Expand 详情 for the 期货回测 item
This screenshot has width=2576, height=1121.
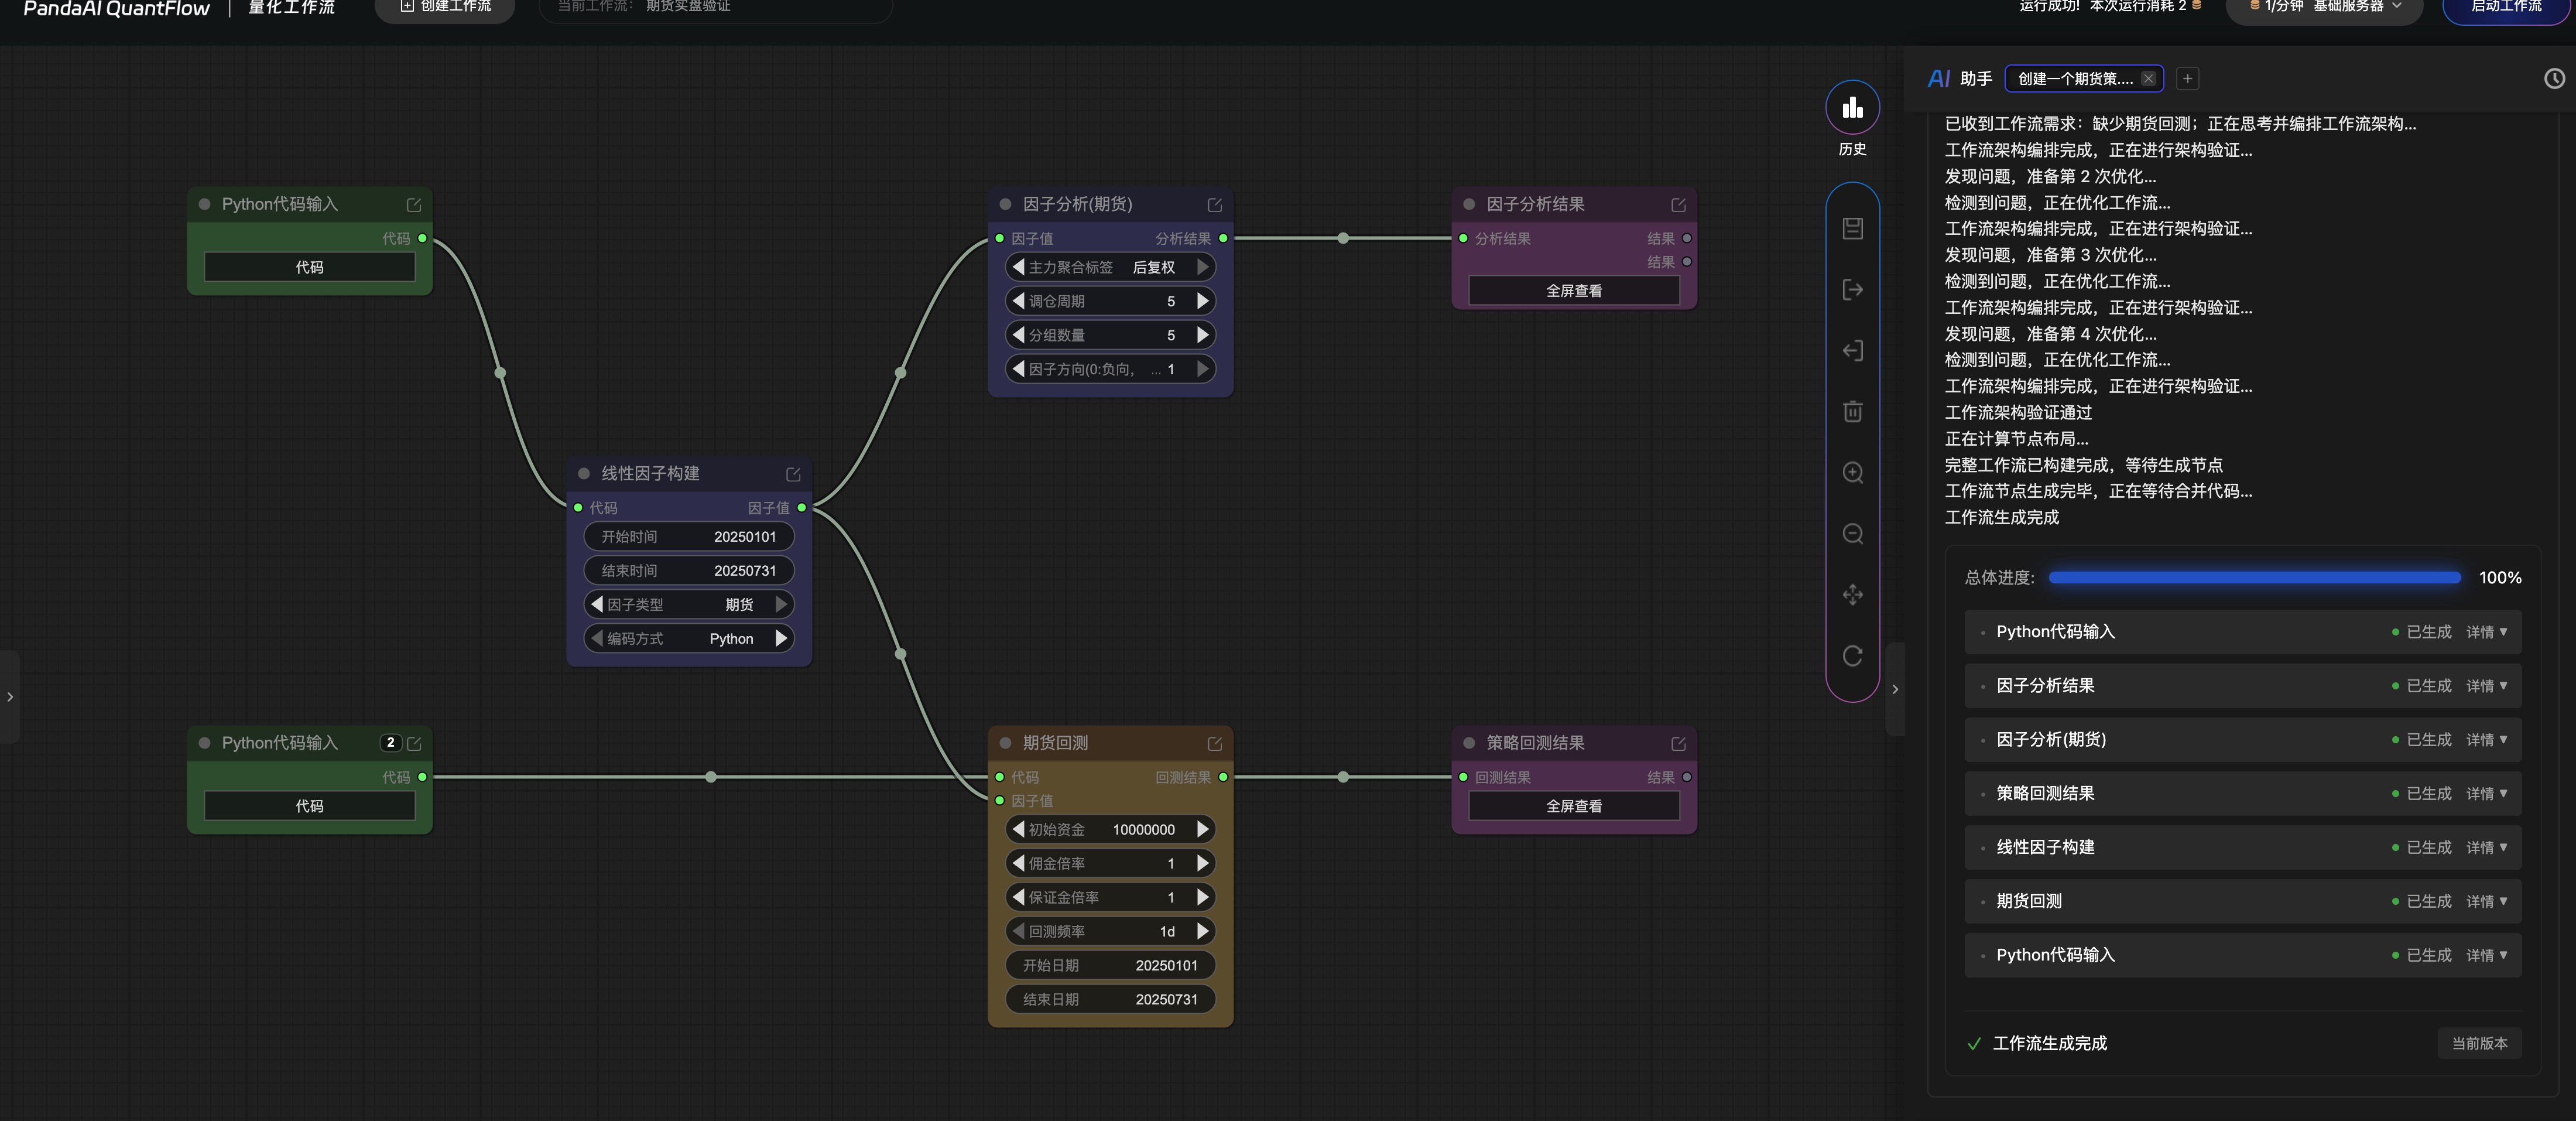2486,901
